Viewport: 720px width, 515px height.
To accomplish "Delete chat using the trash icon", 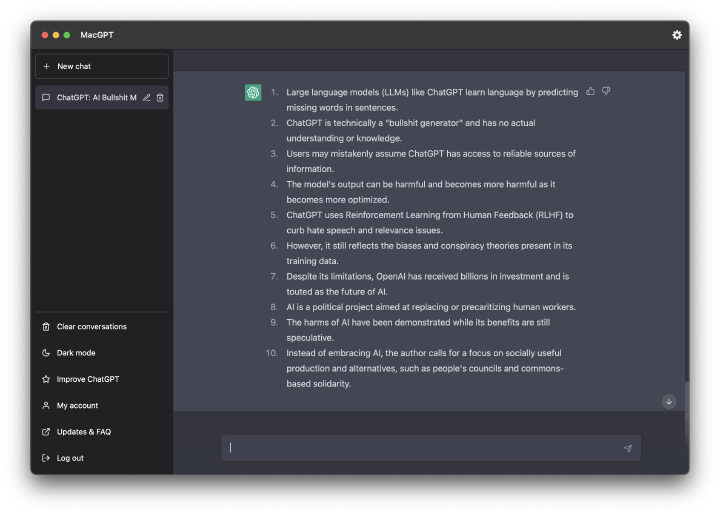I will point(160,97).
